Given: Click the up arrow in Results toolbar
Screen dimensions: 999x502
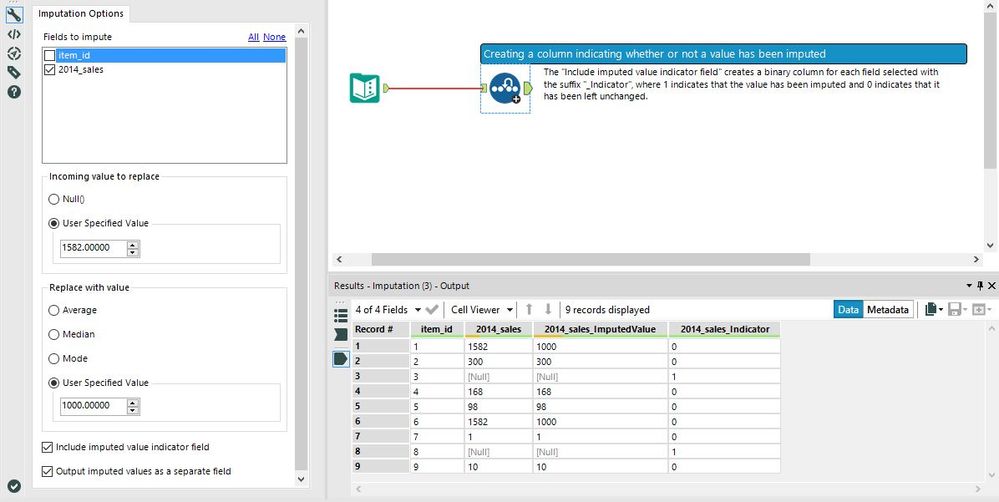Looking at the screenshot, I should [x=529, y=310].
